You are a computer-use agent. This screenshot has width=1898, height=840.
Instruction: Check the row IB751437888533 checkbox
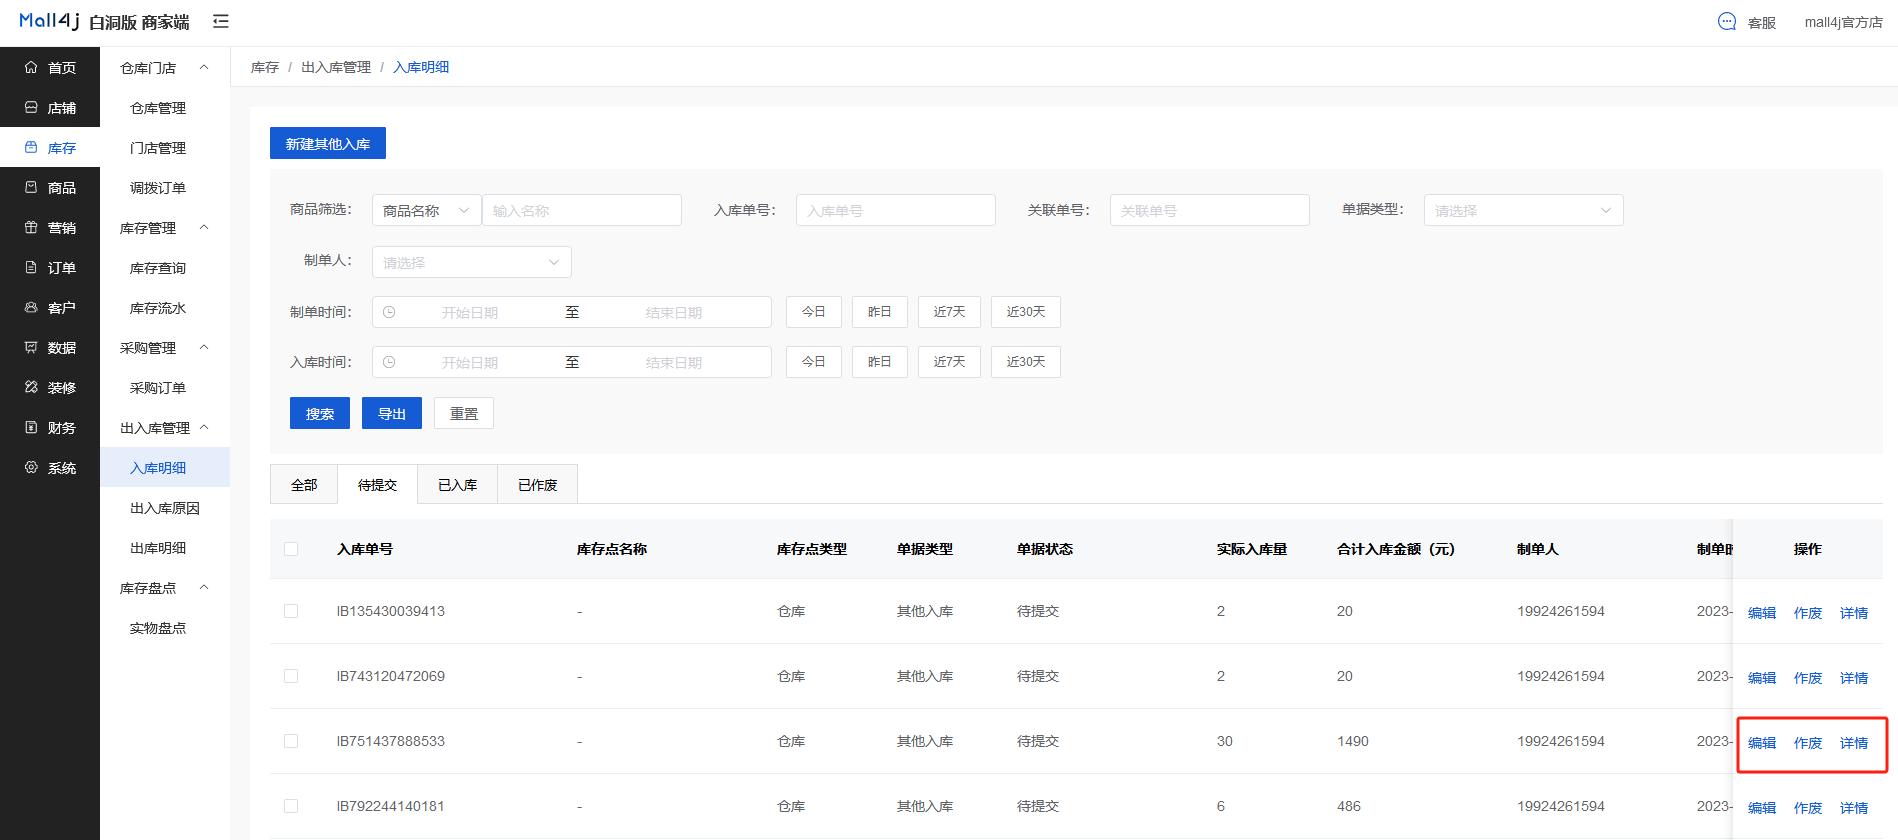291,741
